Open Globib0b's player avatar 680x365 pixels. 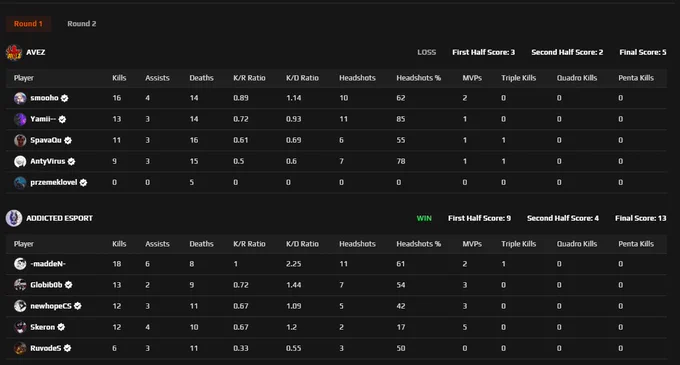(x=20, y=285)
